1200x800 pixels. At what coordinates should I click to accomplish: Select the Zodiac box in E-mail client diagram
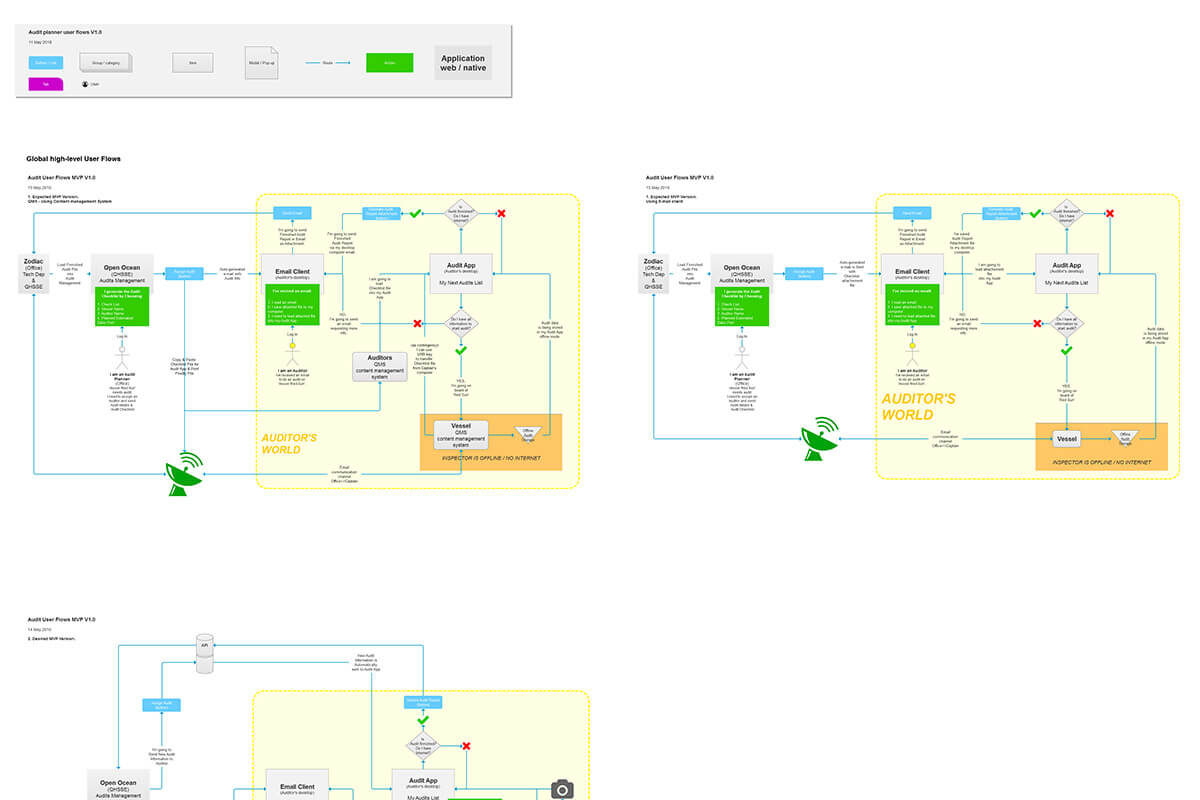(x=652, y=273)
